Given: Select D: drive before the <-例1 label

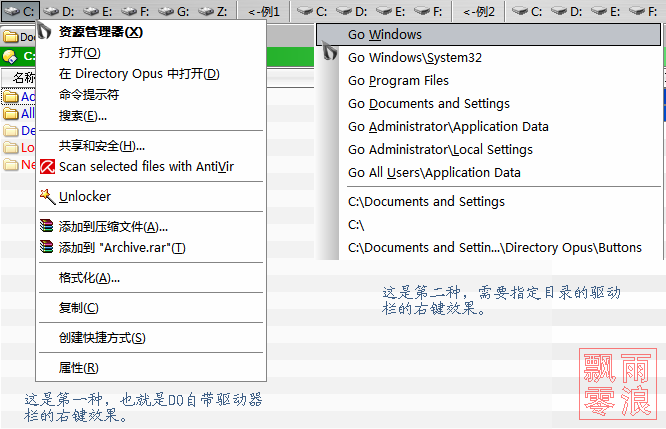Looking at the screenshot, I should [x=59, y=11].
